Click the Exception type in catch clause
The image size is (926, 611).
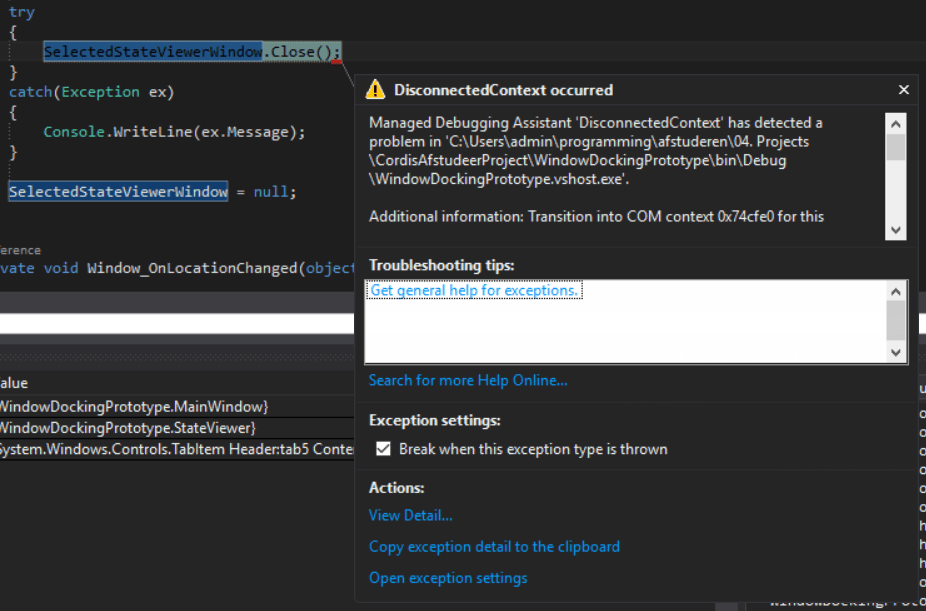[x=100, y=92]
